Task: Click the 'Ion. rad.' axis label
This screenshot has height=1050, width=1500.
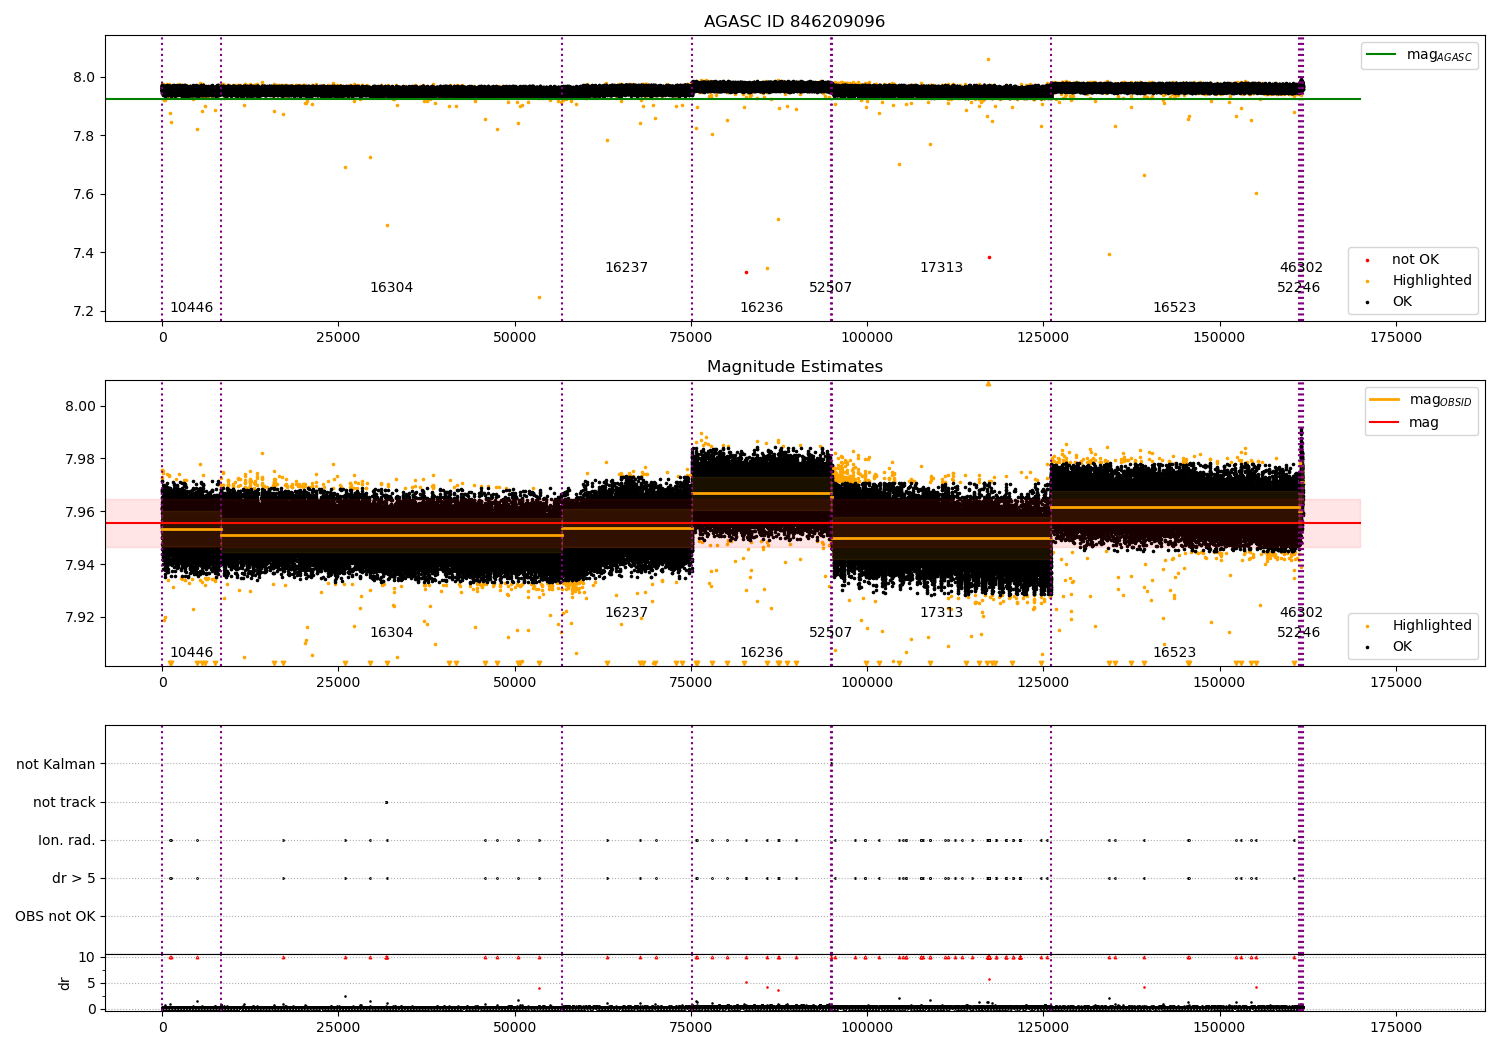Action: pyautogui.click(x=67, y=840)
